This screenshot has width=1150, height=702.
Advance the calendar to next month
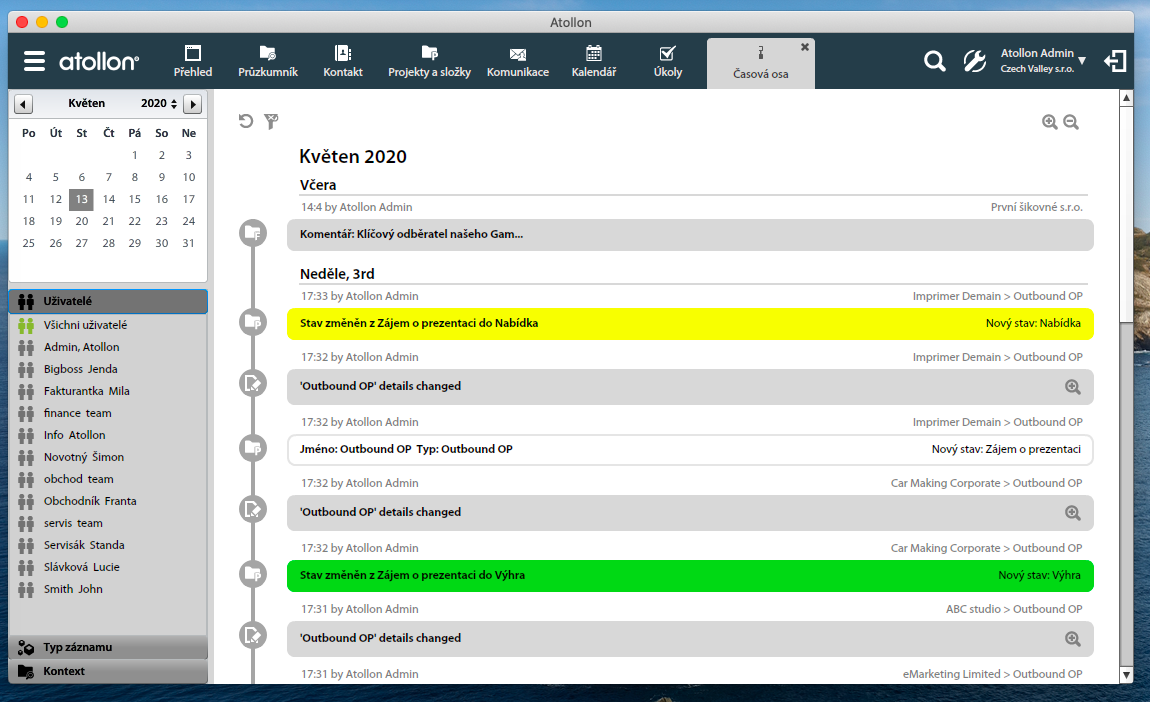(x=193, y=104)
